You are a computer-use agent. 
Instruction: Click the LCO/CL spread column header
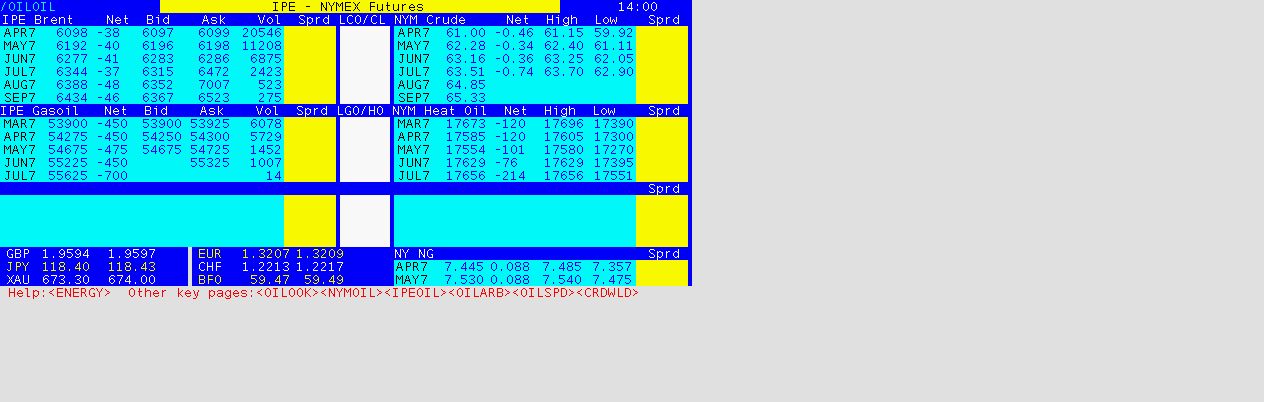362,20
